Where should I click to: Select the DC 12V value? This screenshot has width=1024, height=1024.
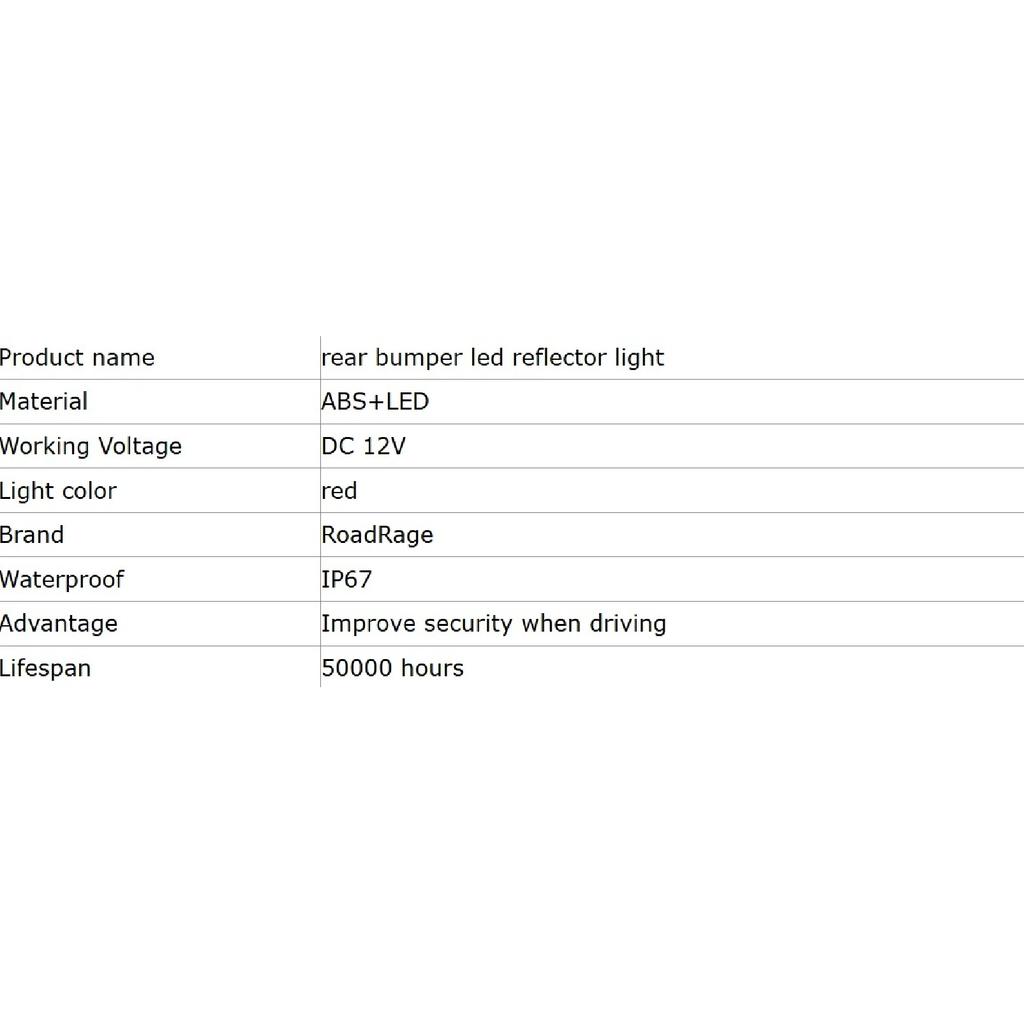click(363, 446)
